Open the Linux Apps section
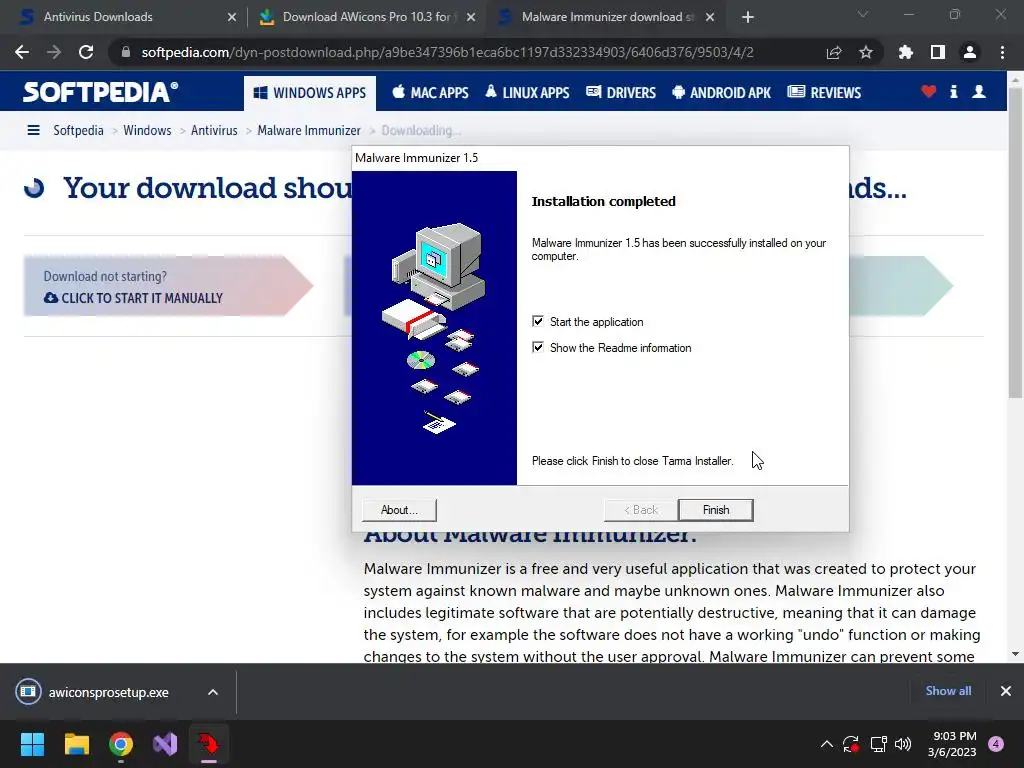The width and height of the screenshot is (1024, 768). tap(527, 93)
